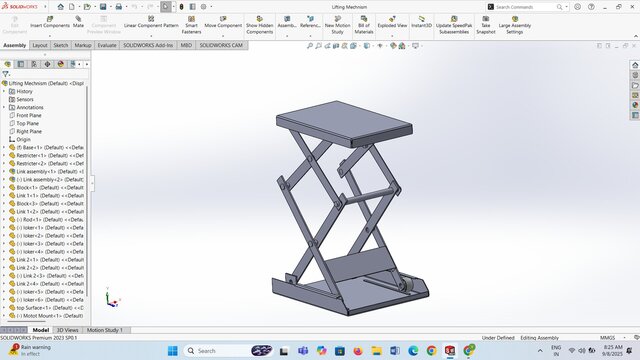Start a New Motion Study
This screenshot has height=360, width=640.
[337, 25]
